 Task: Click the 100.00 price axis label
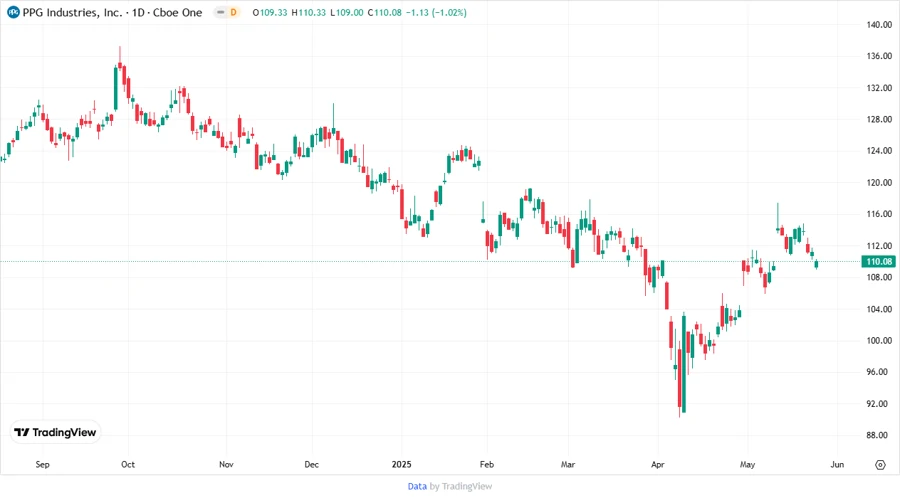pos(879,341)
